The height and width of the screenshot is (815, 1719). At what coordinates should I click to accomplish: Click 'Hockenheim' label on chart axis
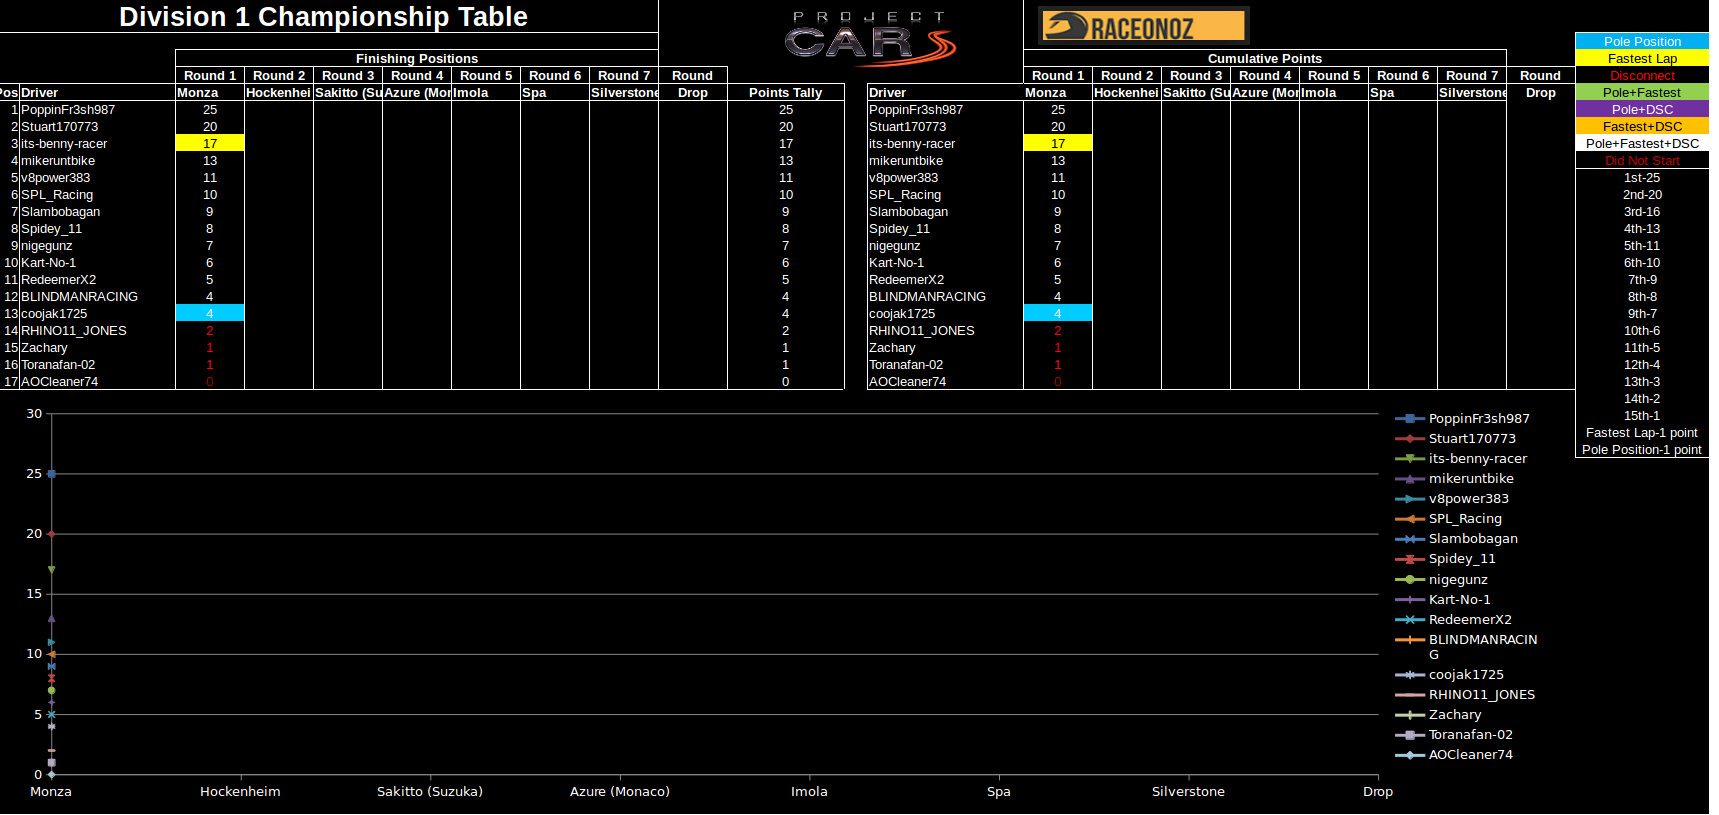point(240,791)
